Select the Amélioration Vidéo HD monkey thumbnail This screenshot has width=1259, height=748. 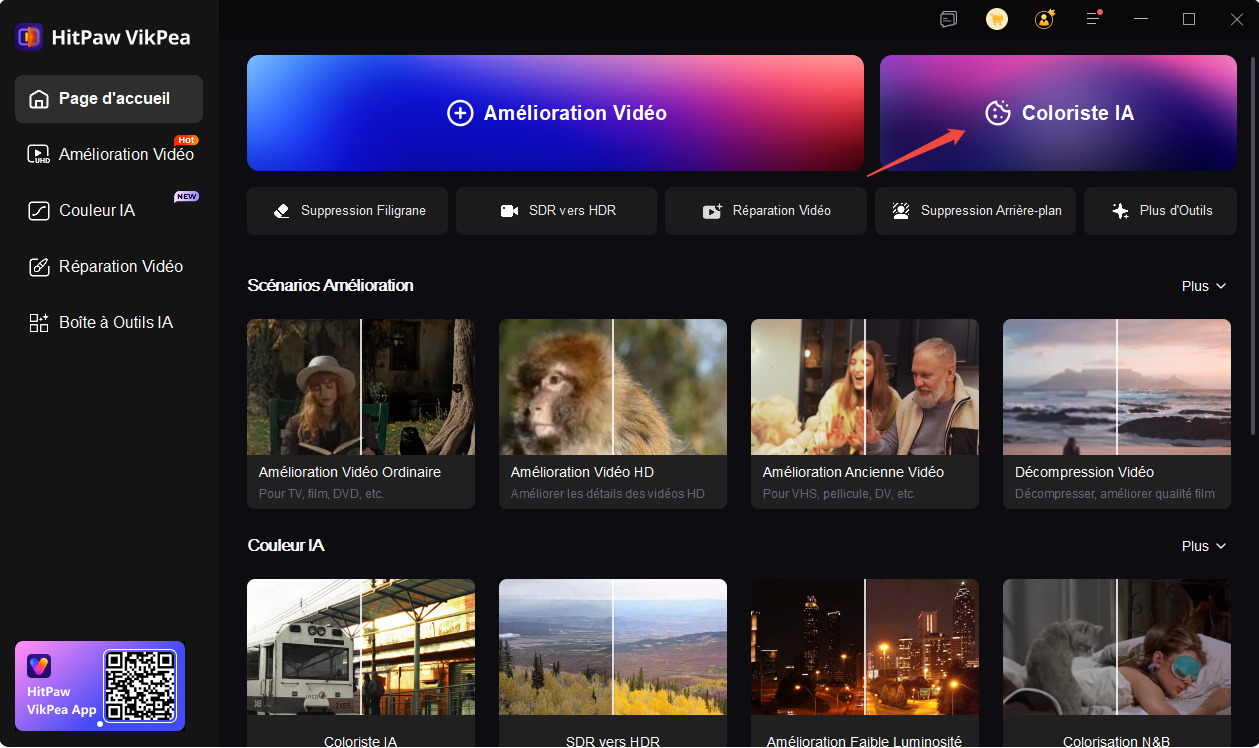tap(613, 387)
